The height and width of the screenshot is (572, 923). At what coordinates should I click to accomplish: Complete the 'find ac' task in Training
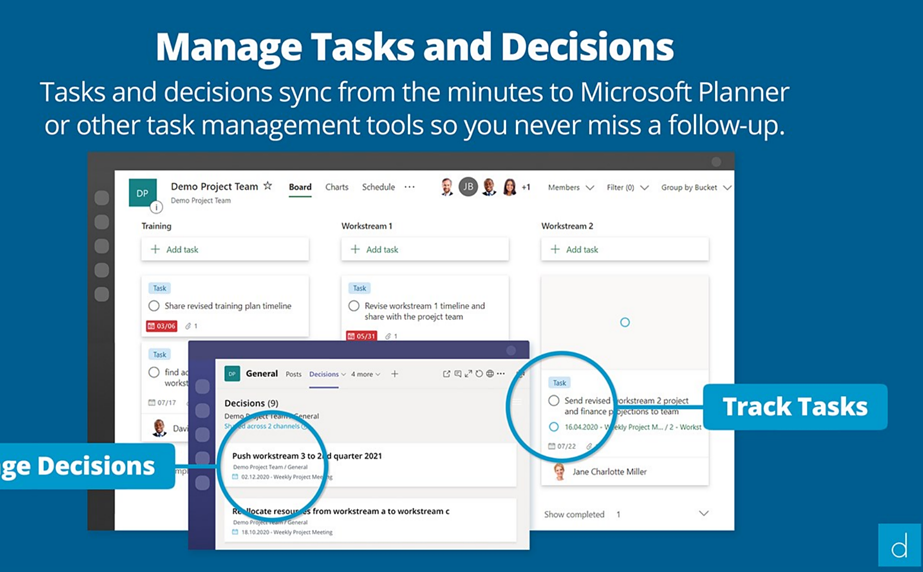click(154, 372)
